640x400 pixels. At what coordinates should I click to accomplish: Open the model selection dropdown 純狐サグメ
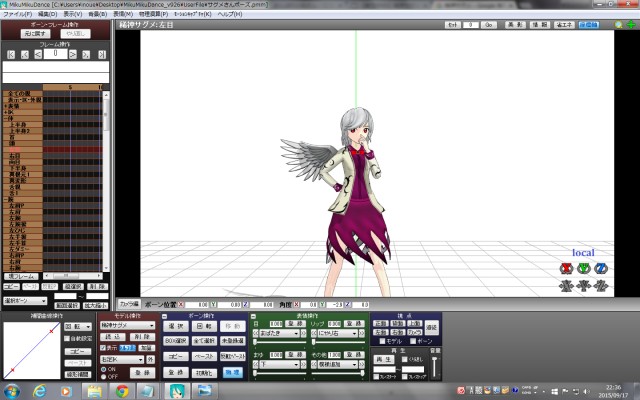127,325
